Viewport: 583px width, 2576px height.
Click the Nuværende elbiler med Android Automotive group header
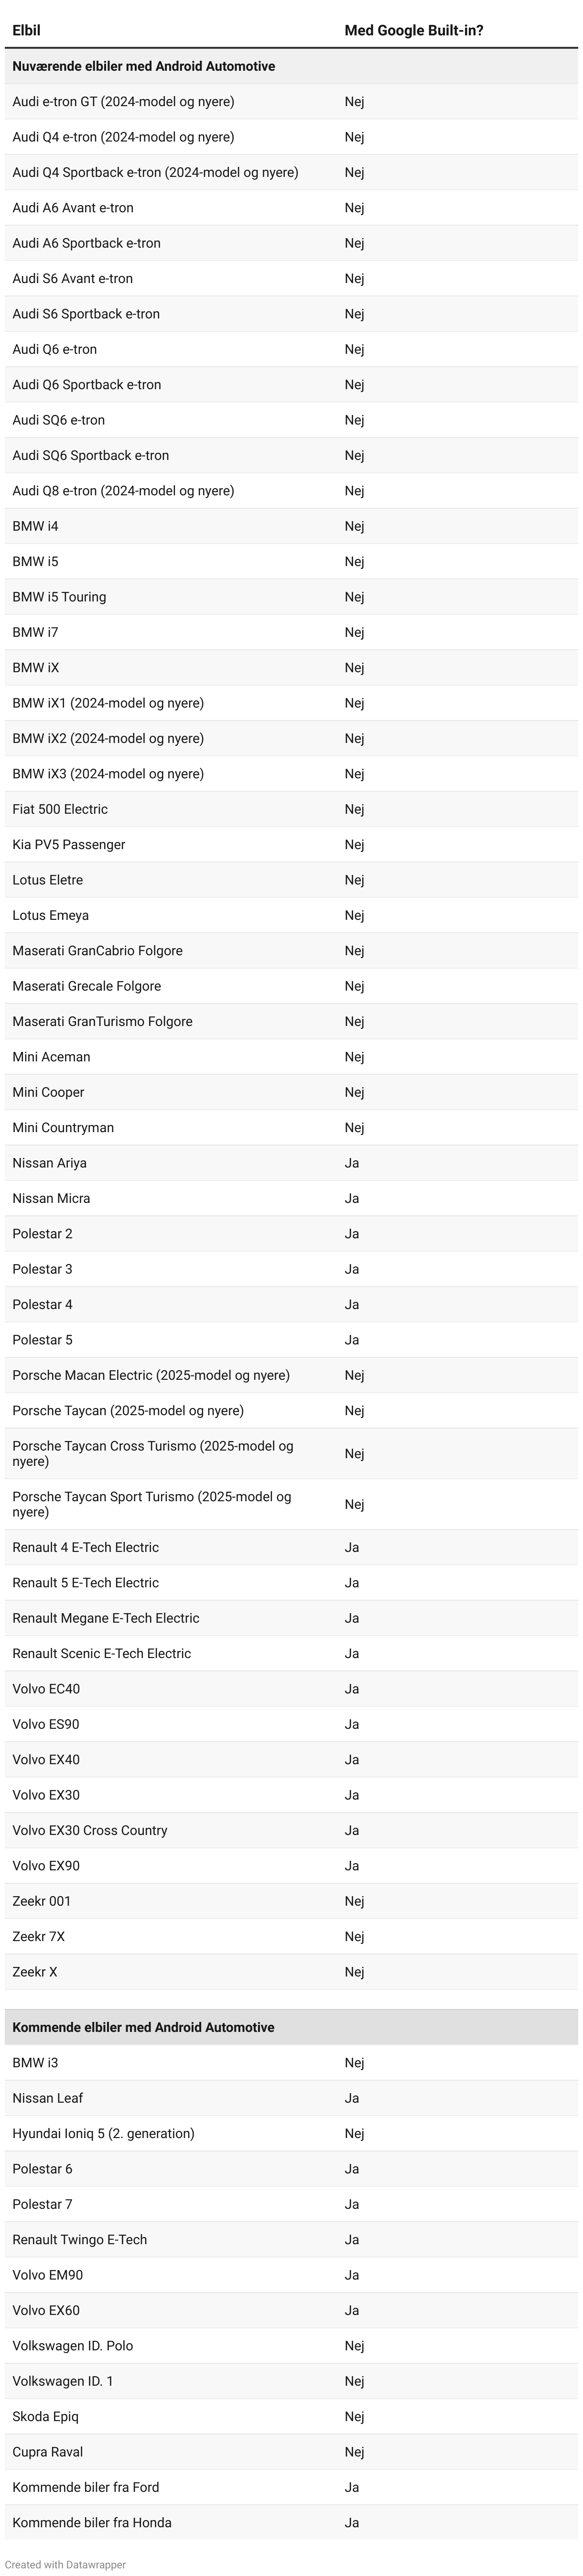point(143,66)
